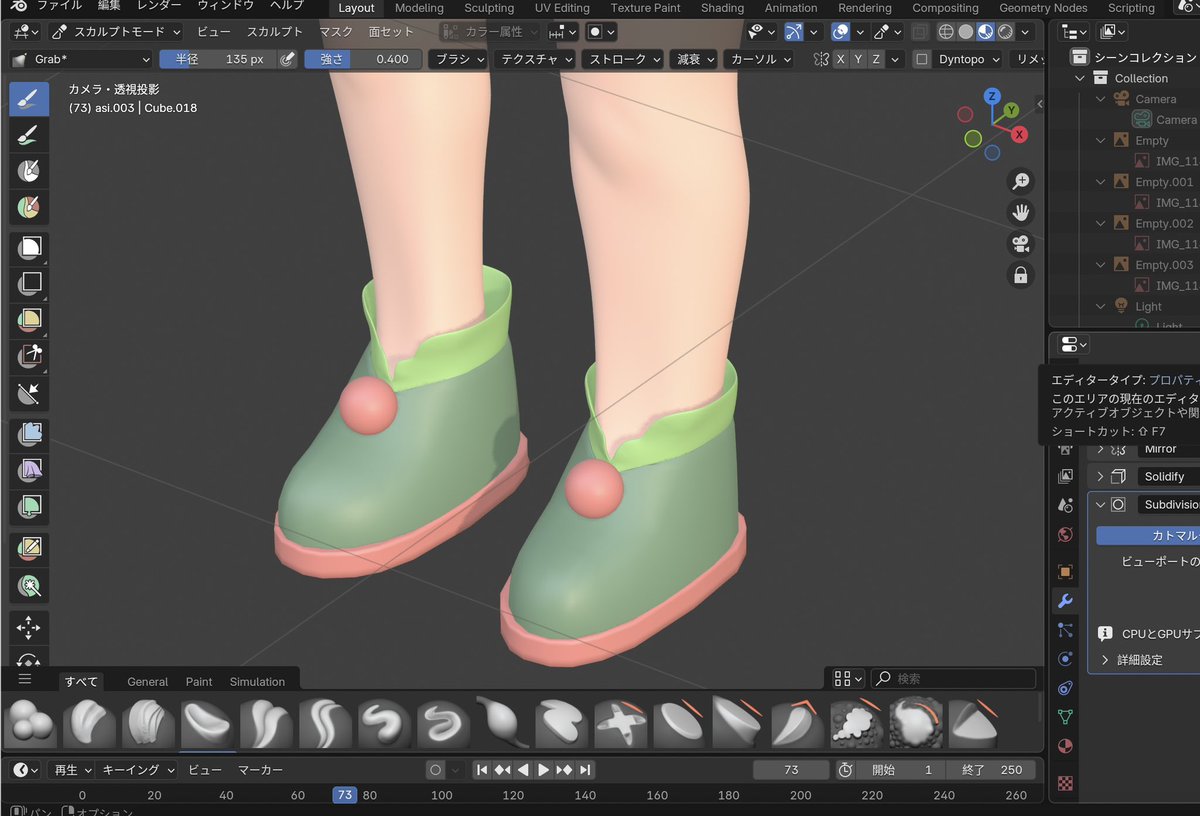Select the Move transform tool
This screenshot has height=816, width=1200.
[29, 628]
